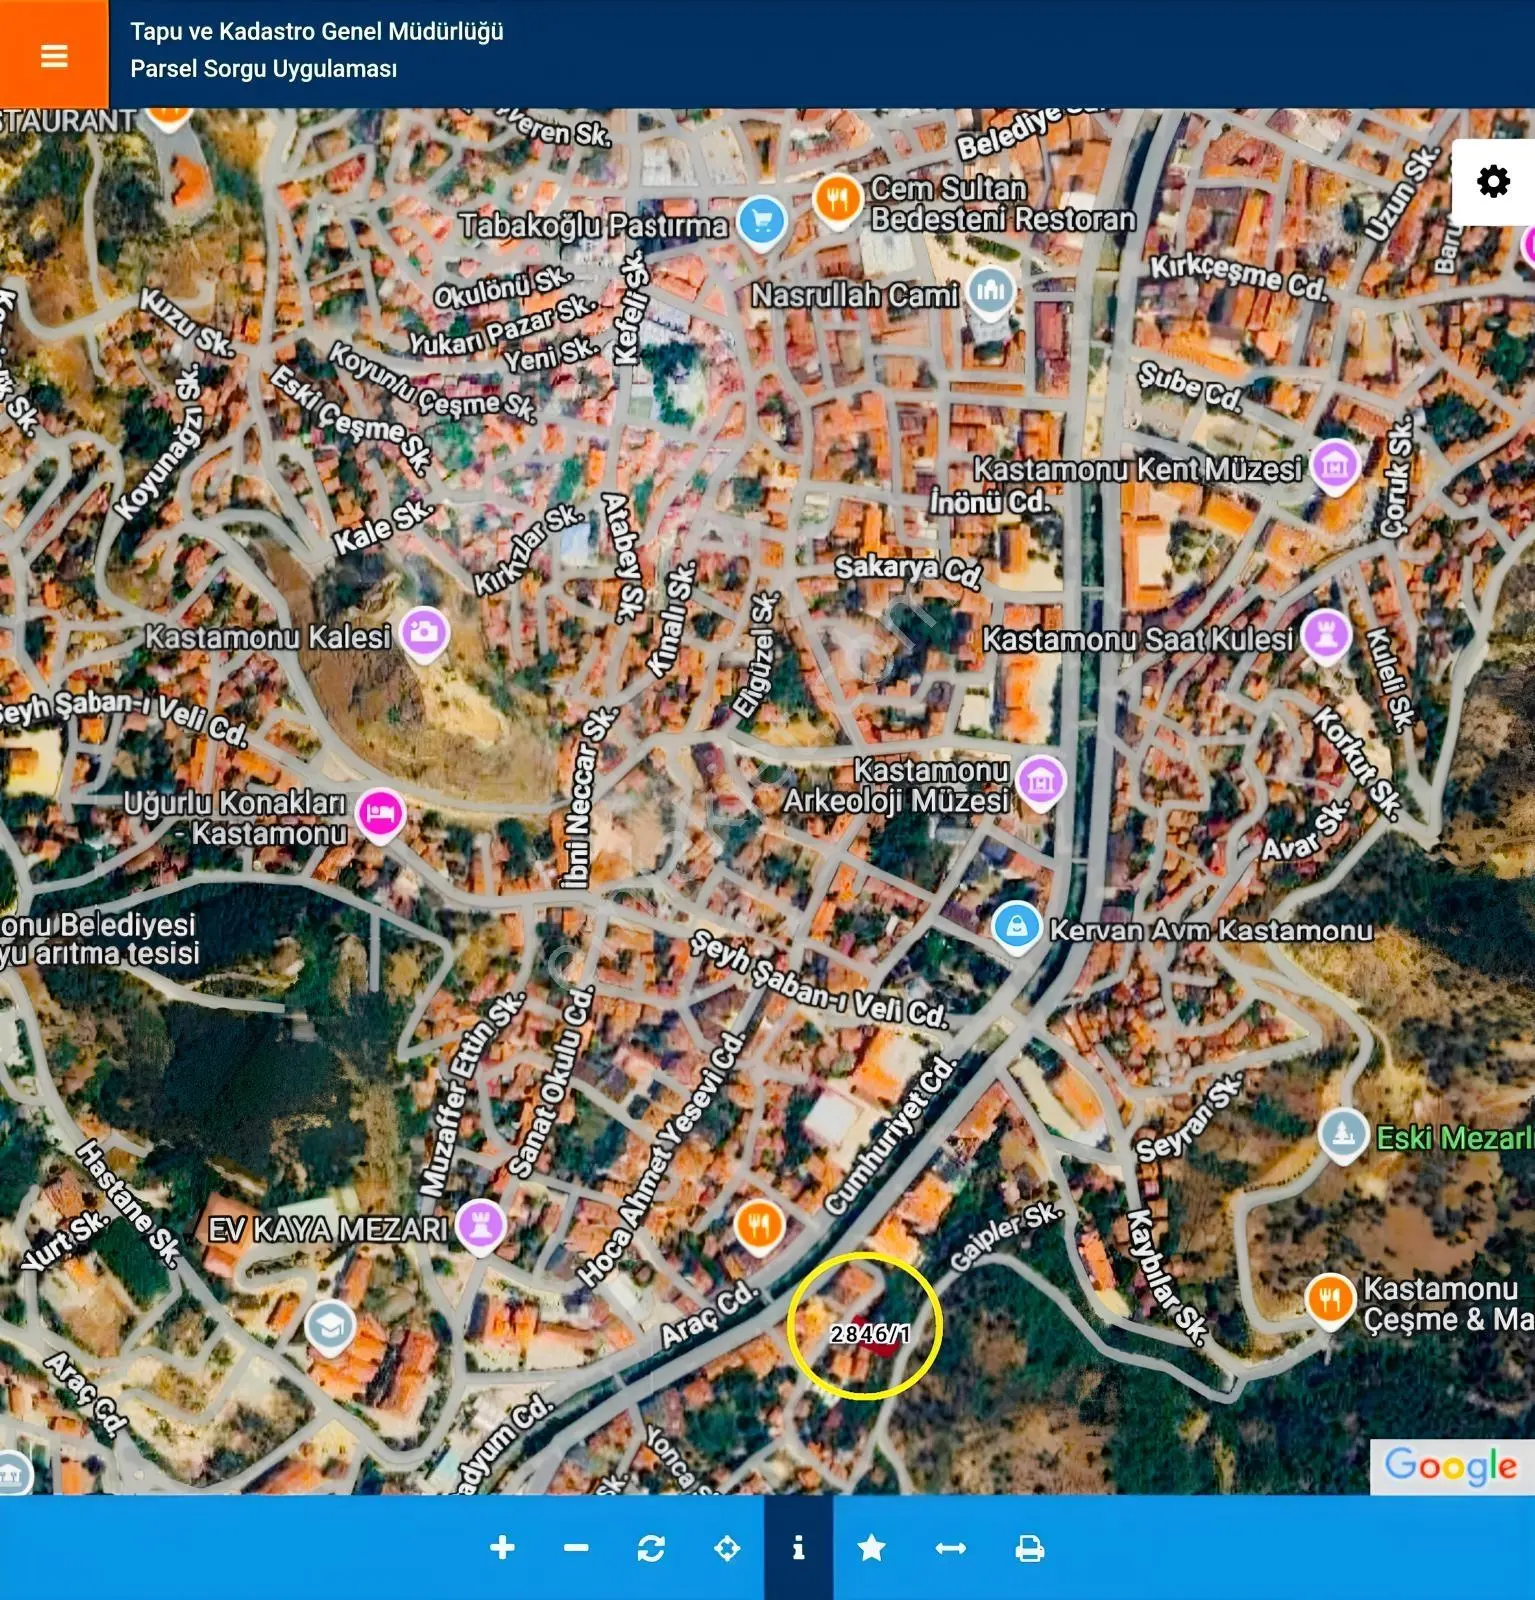
Task: Open the orange hamburger menu
Action: click(54, 54)
